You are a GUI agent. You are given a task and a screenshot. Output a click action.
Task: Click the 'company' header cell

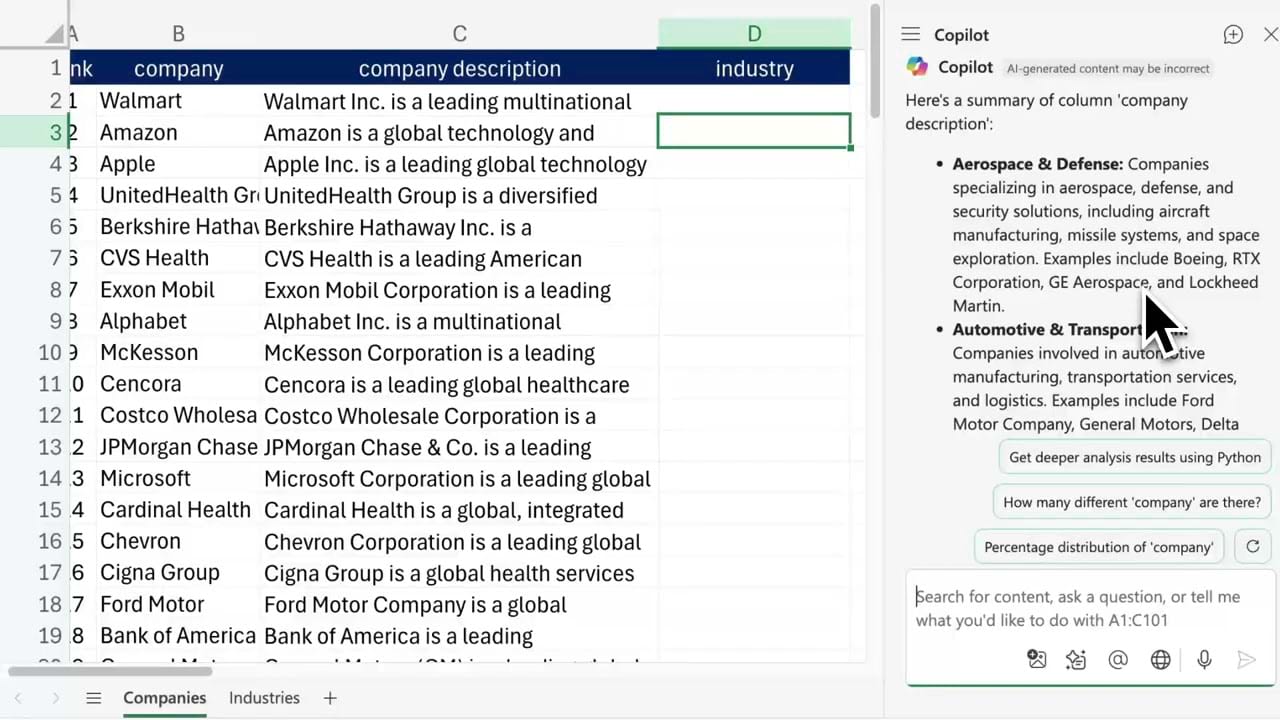(x=178, y=69)
